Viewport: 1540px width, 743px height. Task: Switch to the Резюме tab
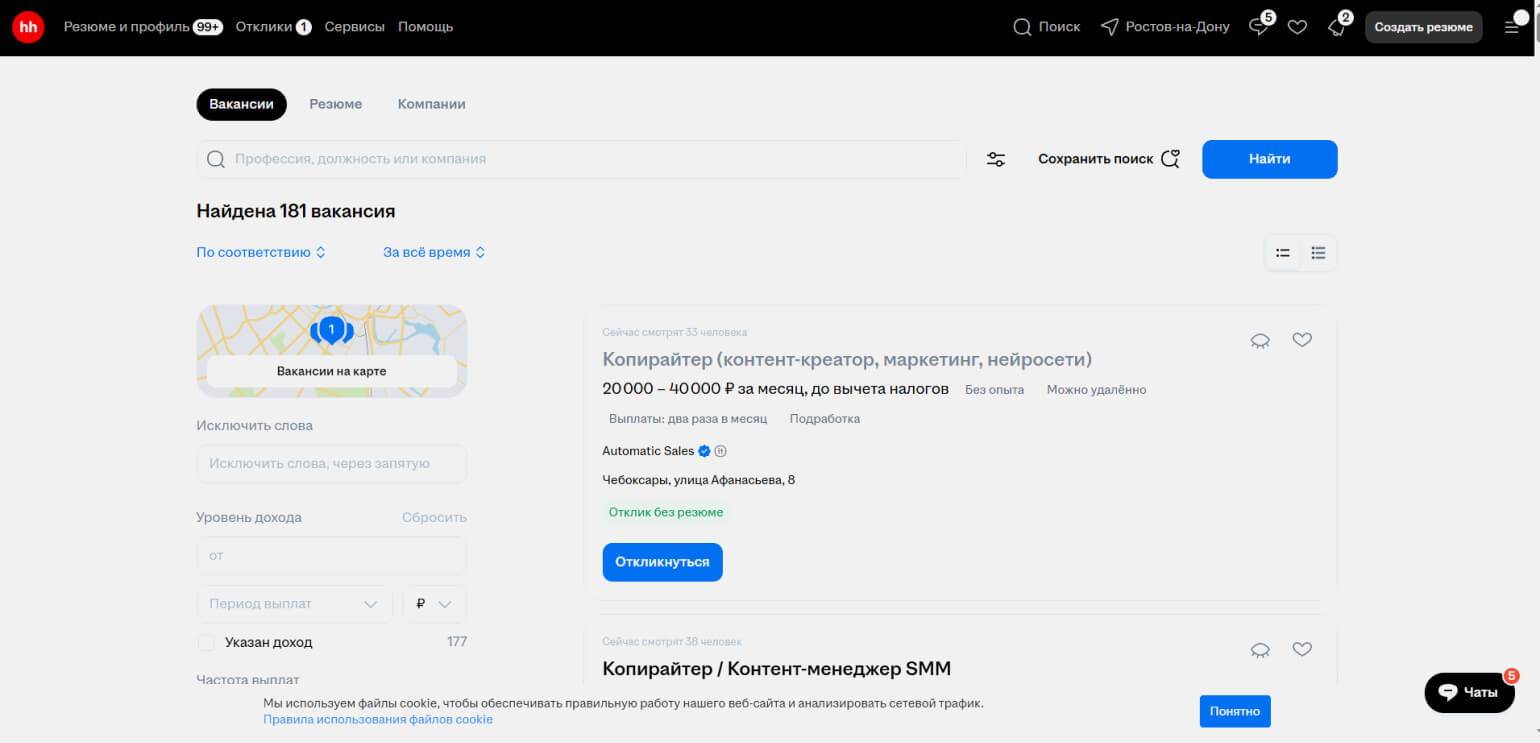point(335,104)
